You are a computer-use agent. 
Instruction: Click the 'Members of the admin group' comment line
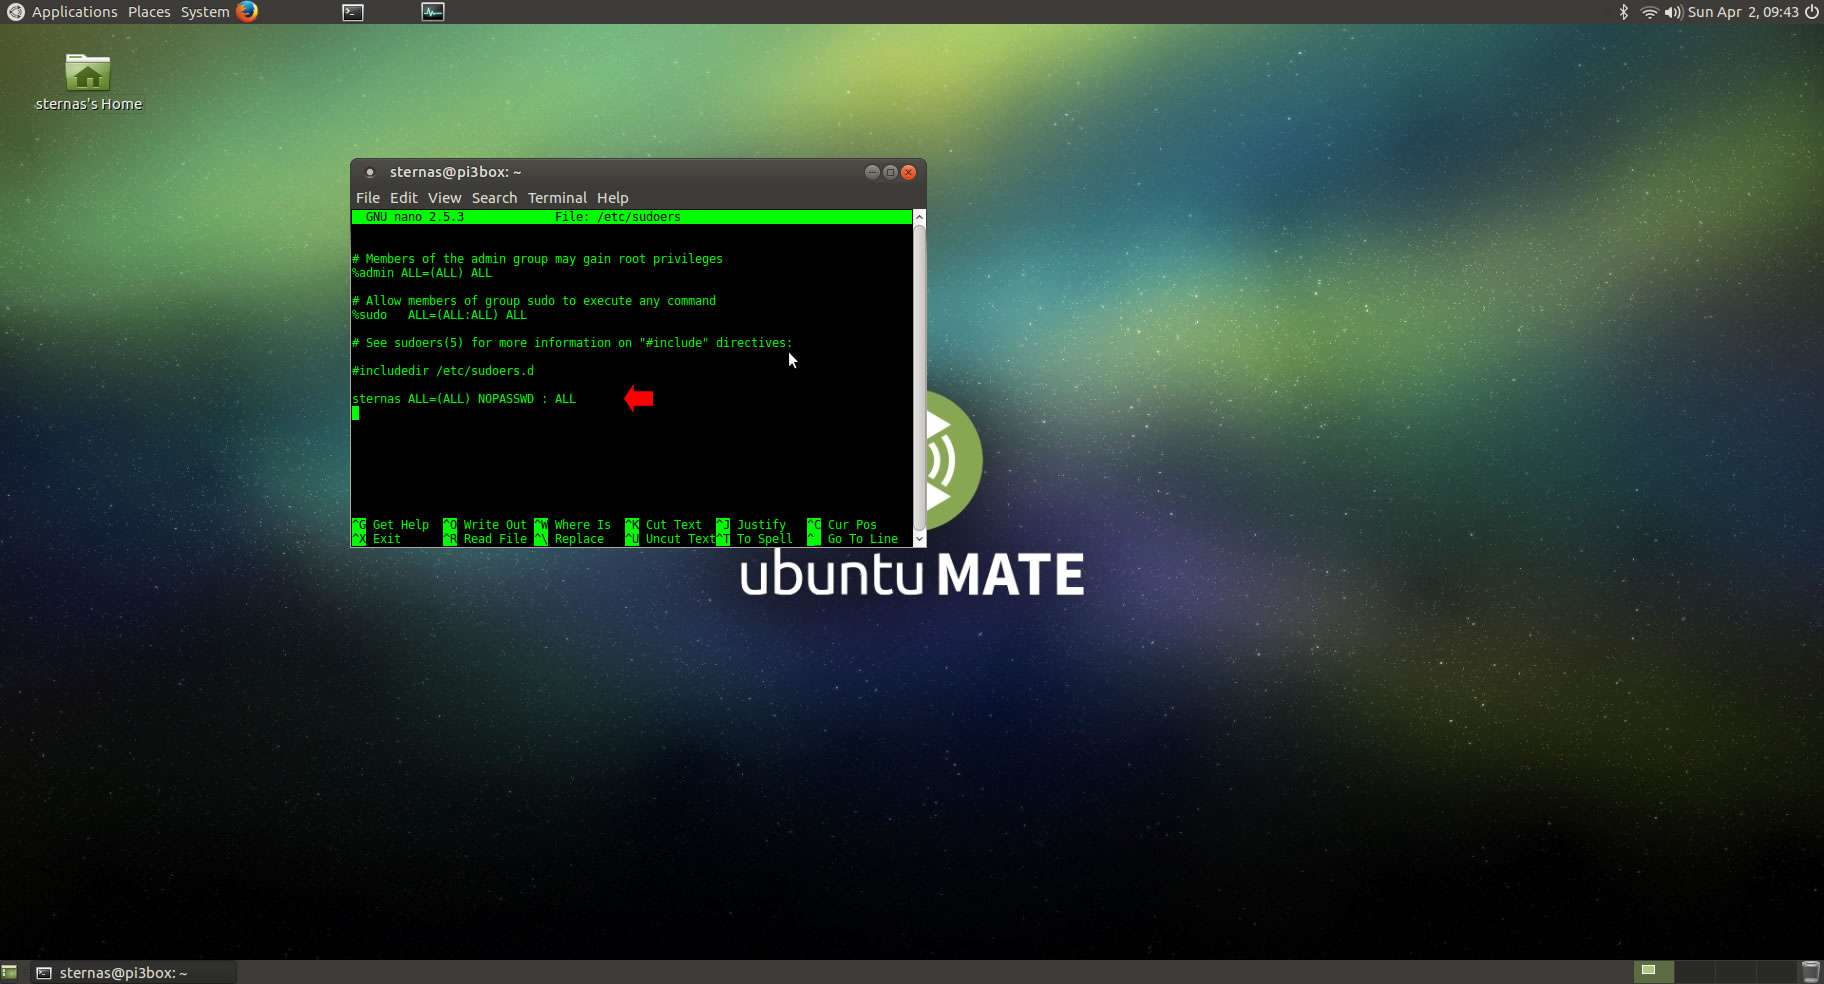[x=537, y=259]
